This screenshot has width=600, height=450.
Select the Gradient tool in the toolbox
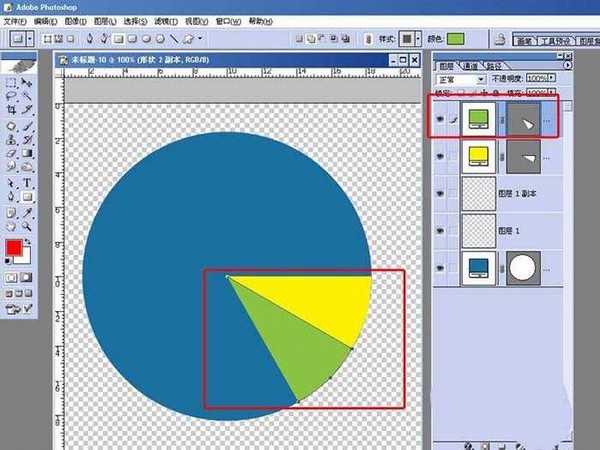pos(27,153)
